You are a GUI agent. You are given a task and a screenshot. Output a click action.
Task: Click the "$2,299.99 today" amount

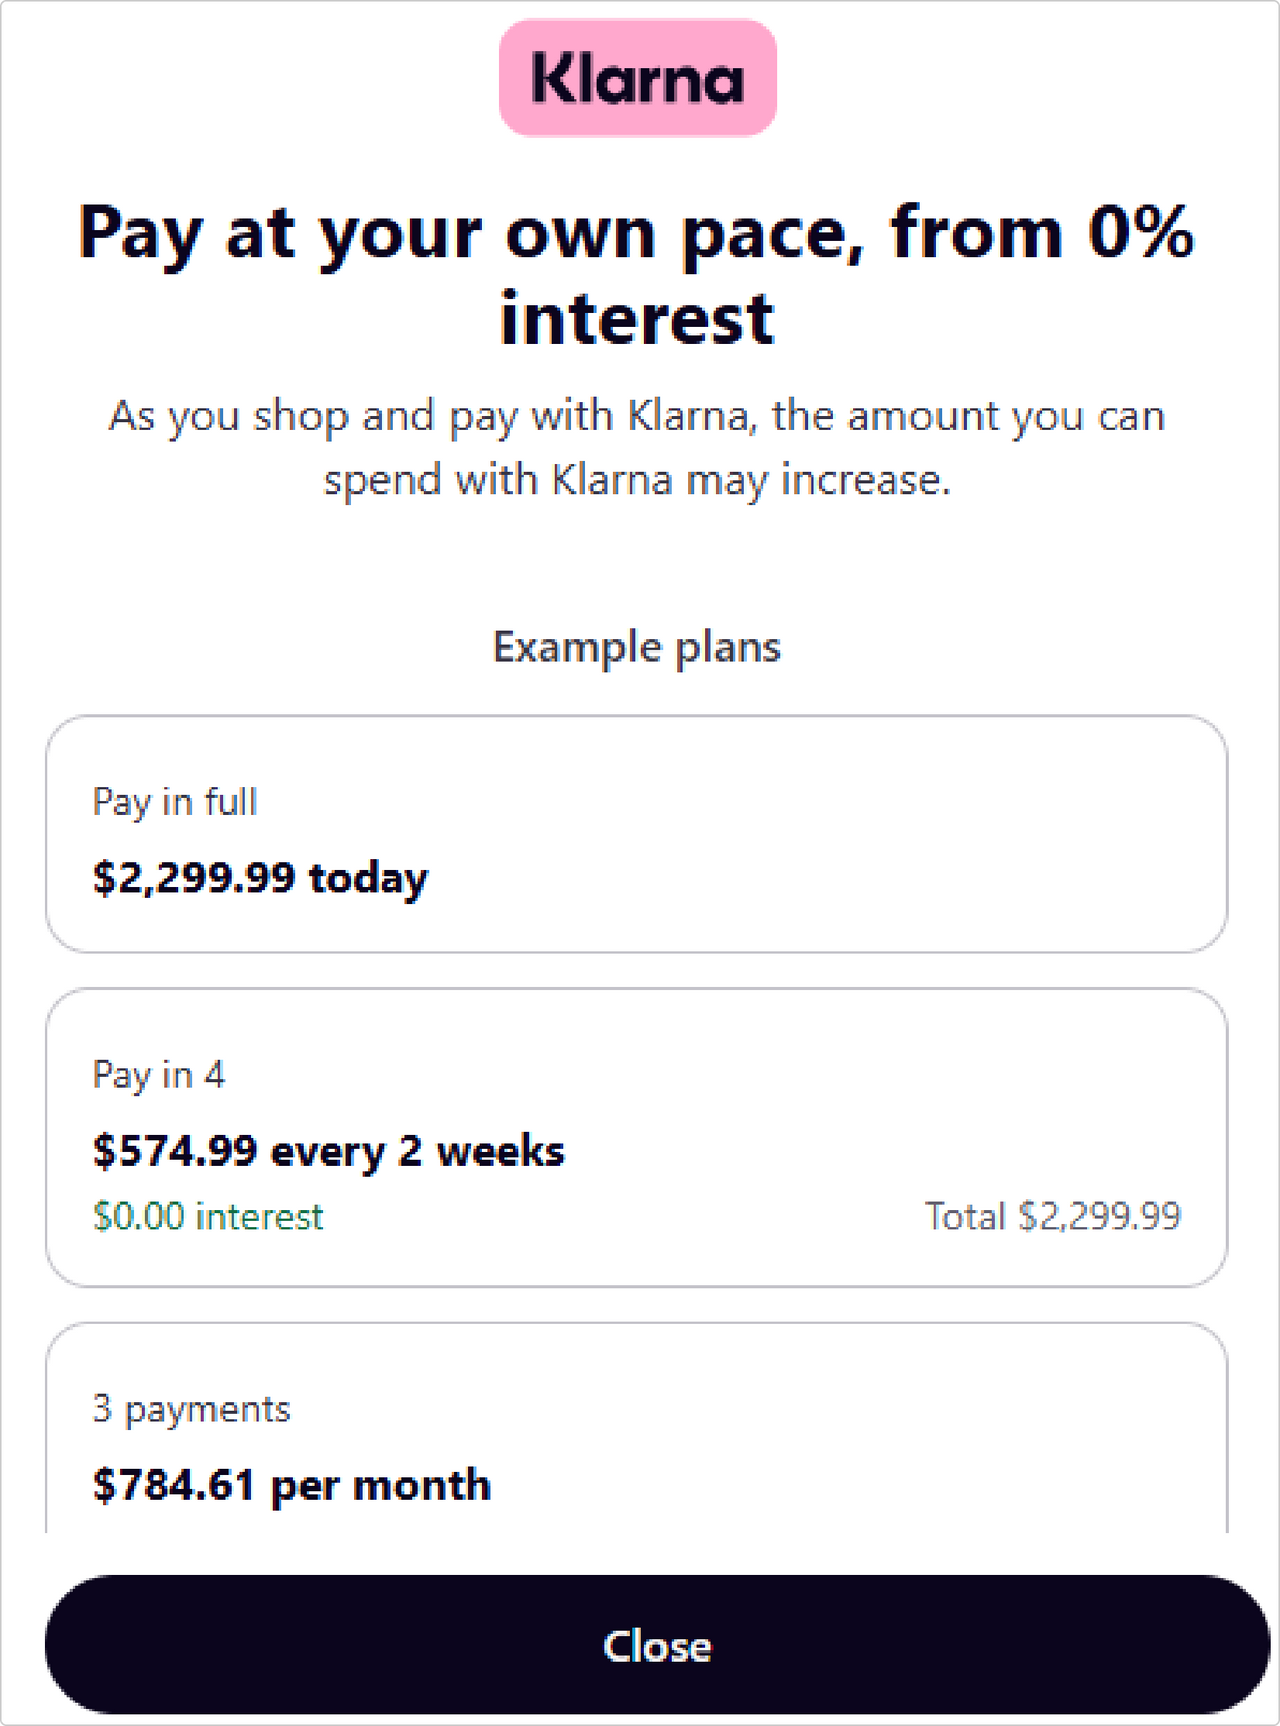[260, 878]
